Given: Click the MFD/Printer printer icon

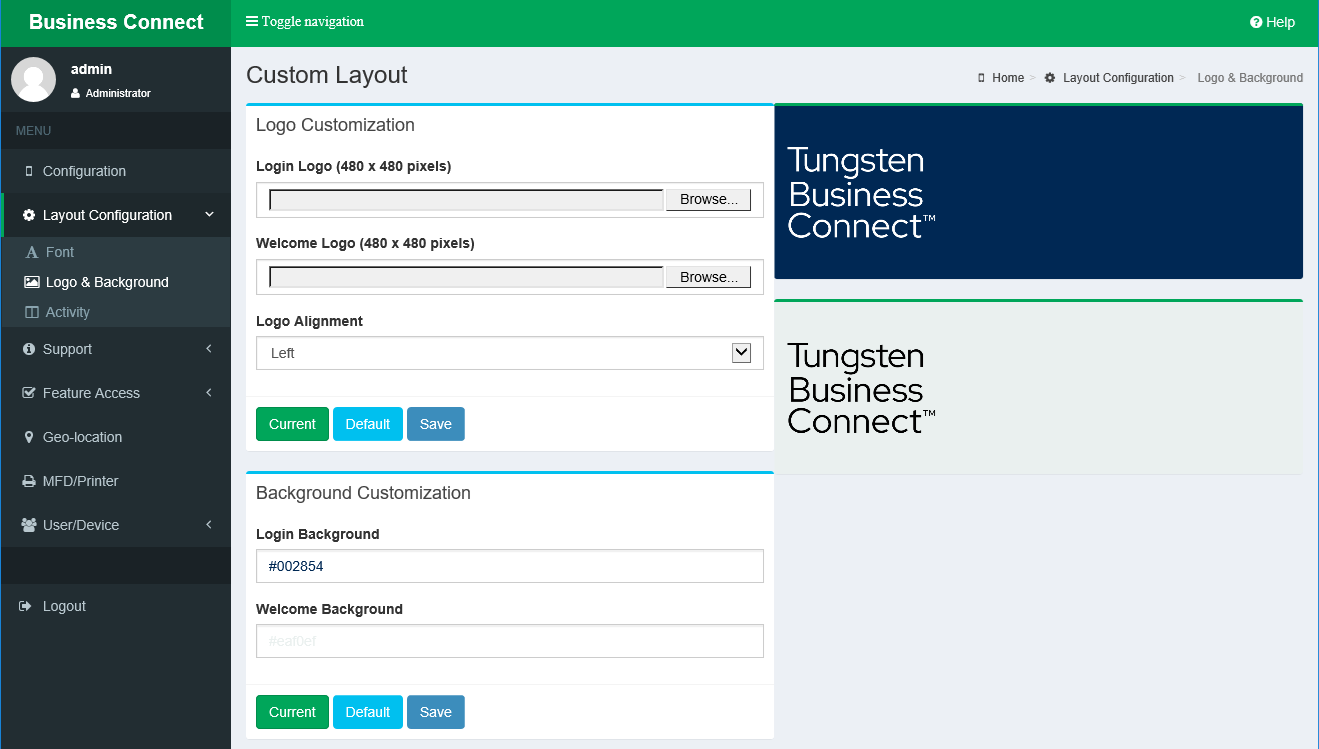Looking at the screenshot, I should (x=28, y=481).
